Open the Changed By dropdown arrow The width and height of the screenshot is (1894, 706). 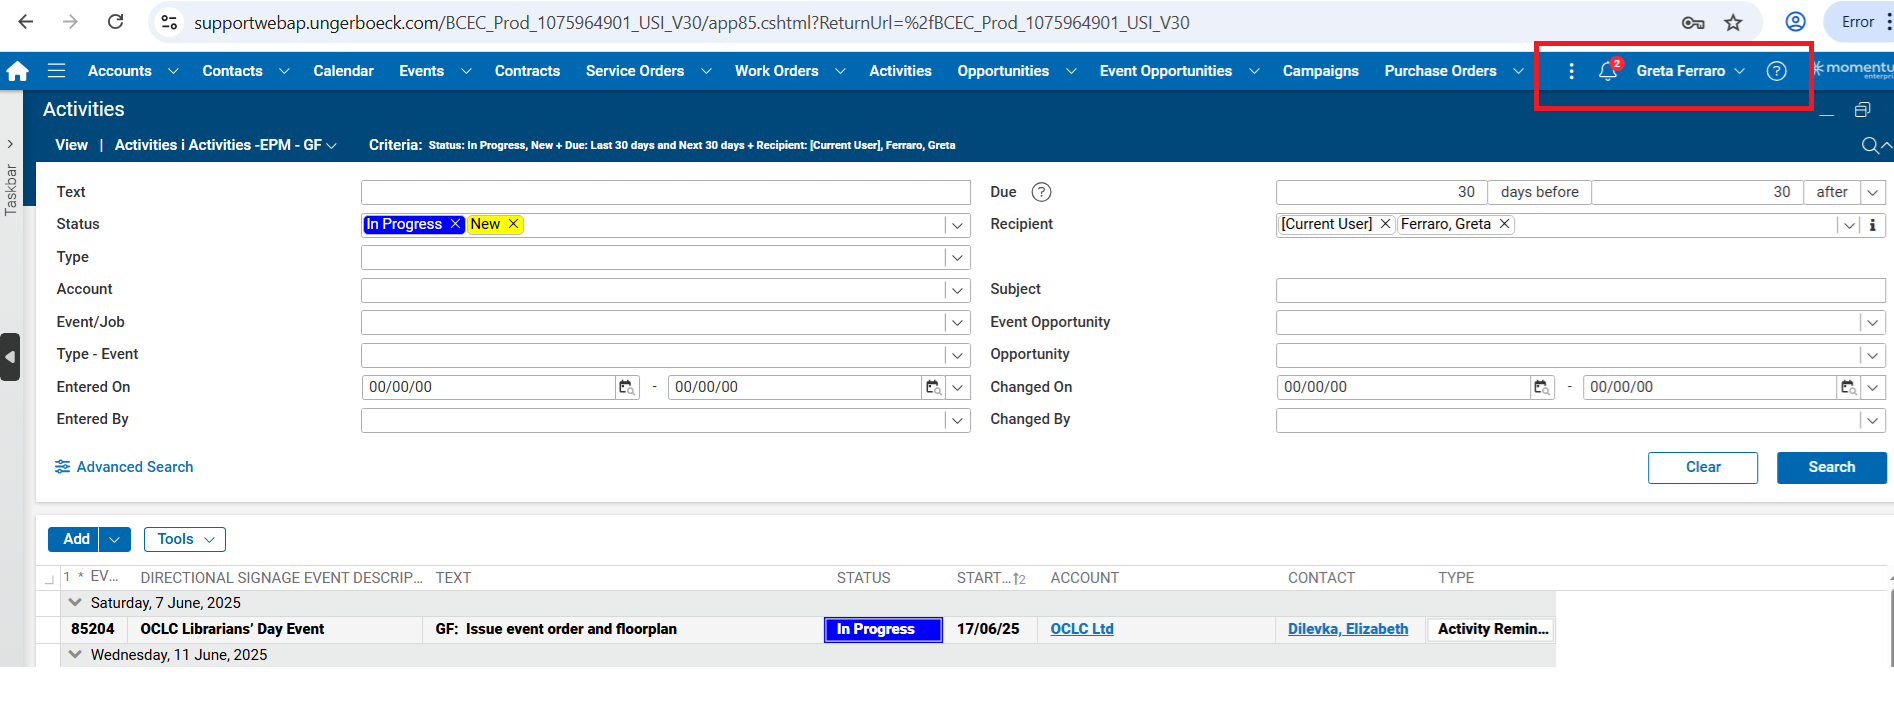pos(1873,420)
